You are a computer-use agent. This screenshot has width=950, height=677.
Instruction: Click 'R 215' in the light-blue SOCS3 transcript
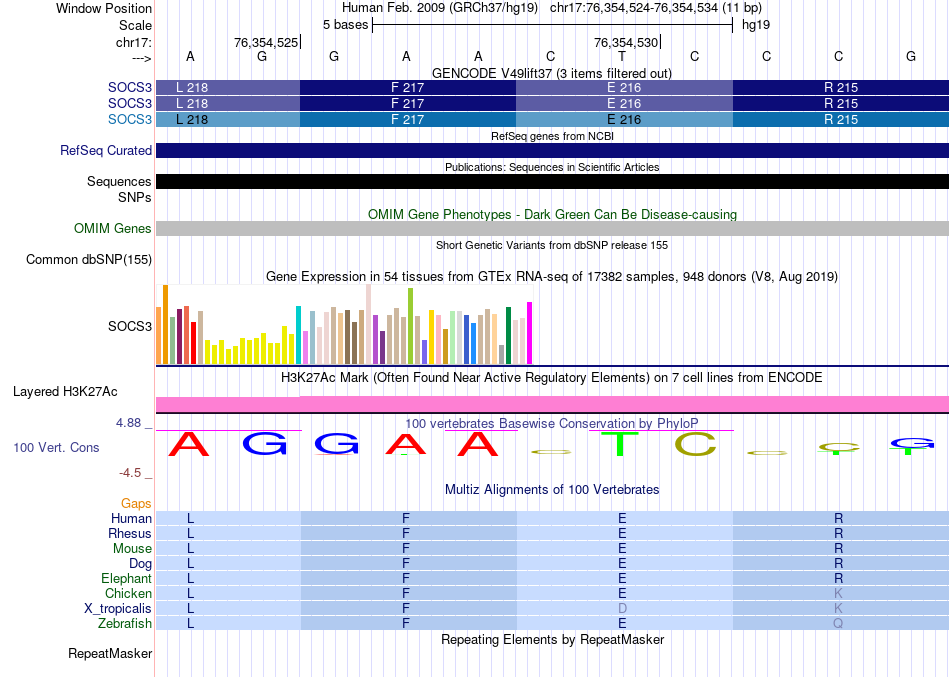pos(841,119)
